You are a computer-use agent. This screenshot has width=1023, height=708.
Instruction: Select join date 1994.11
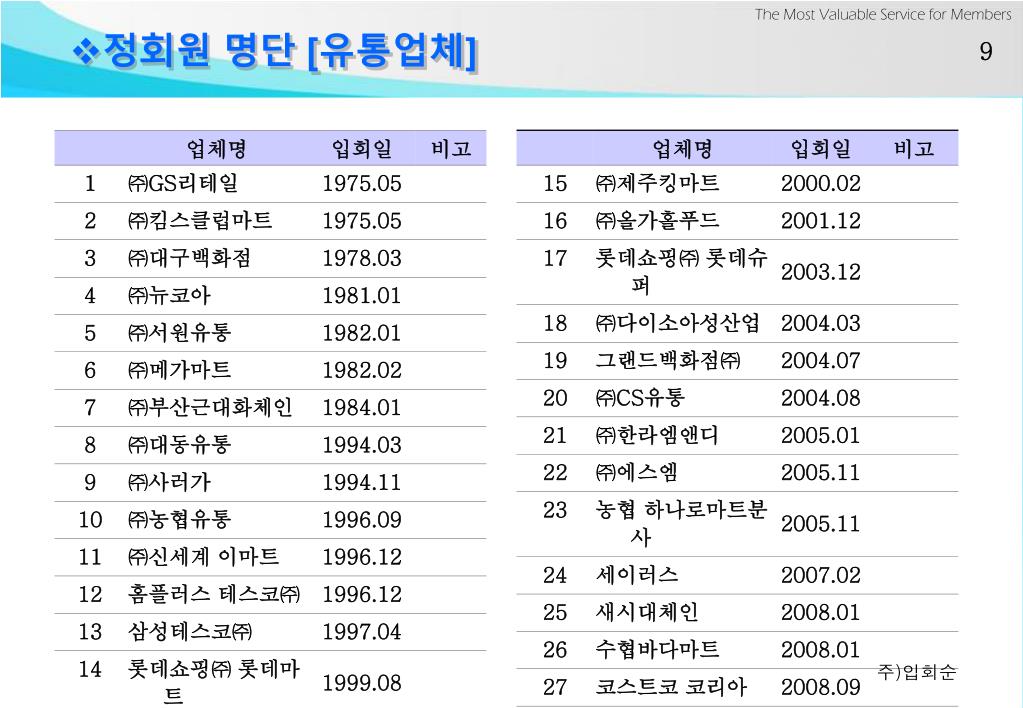pyautogui.click(x=362, y=482)
